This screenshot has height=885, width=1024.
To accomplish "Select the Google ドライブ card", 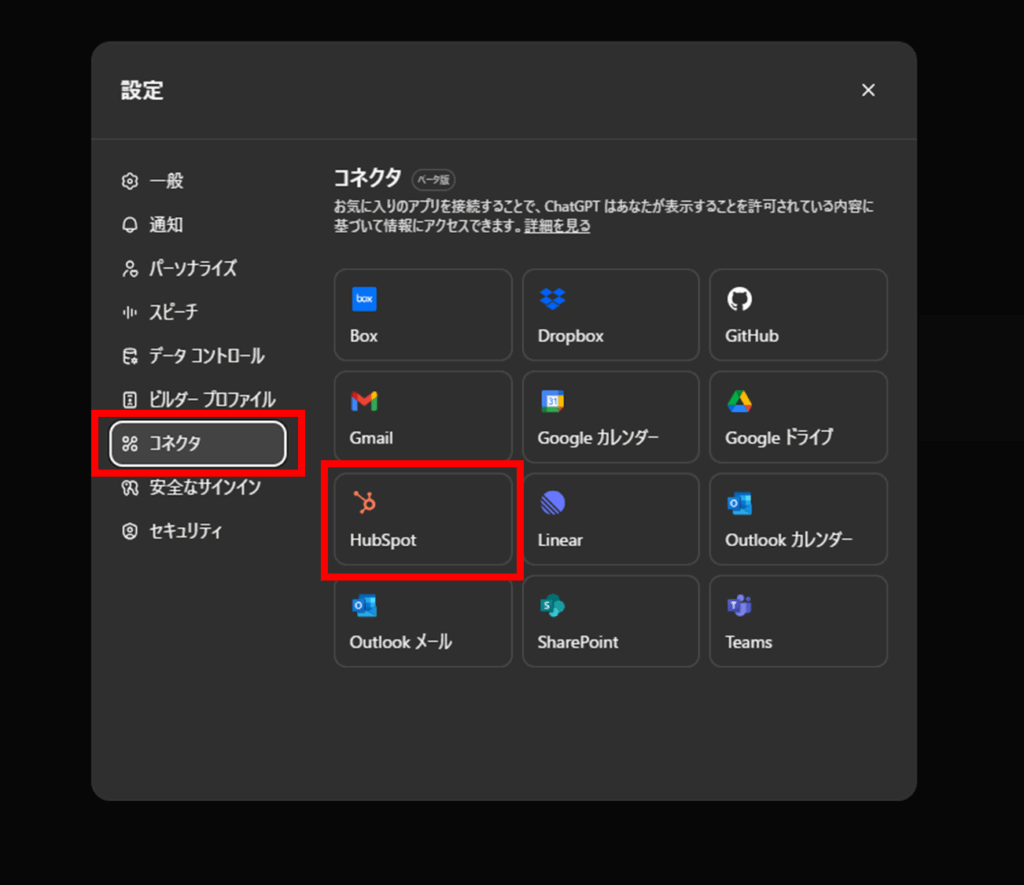I will (798, 417).
